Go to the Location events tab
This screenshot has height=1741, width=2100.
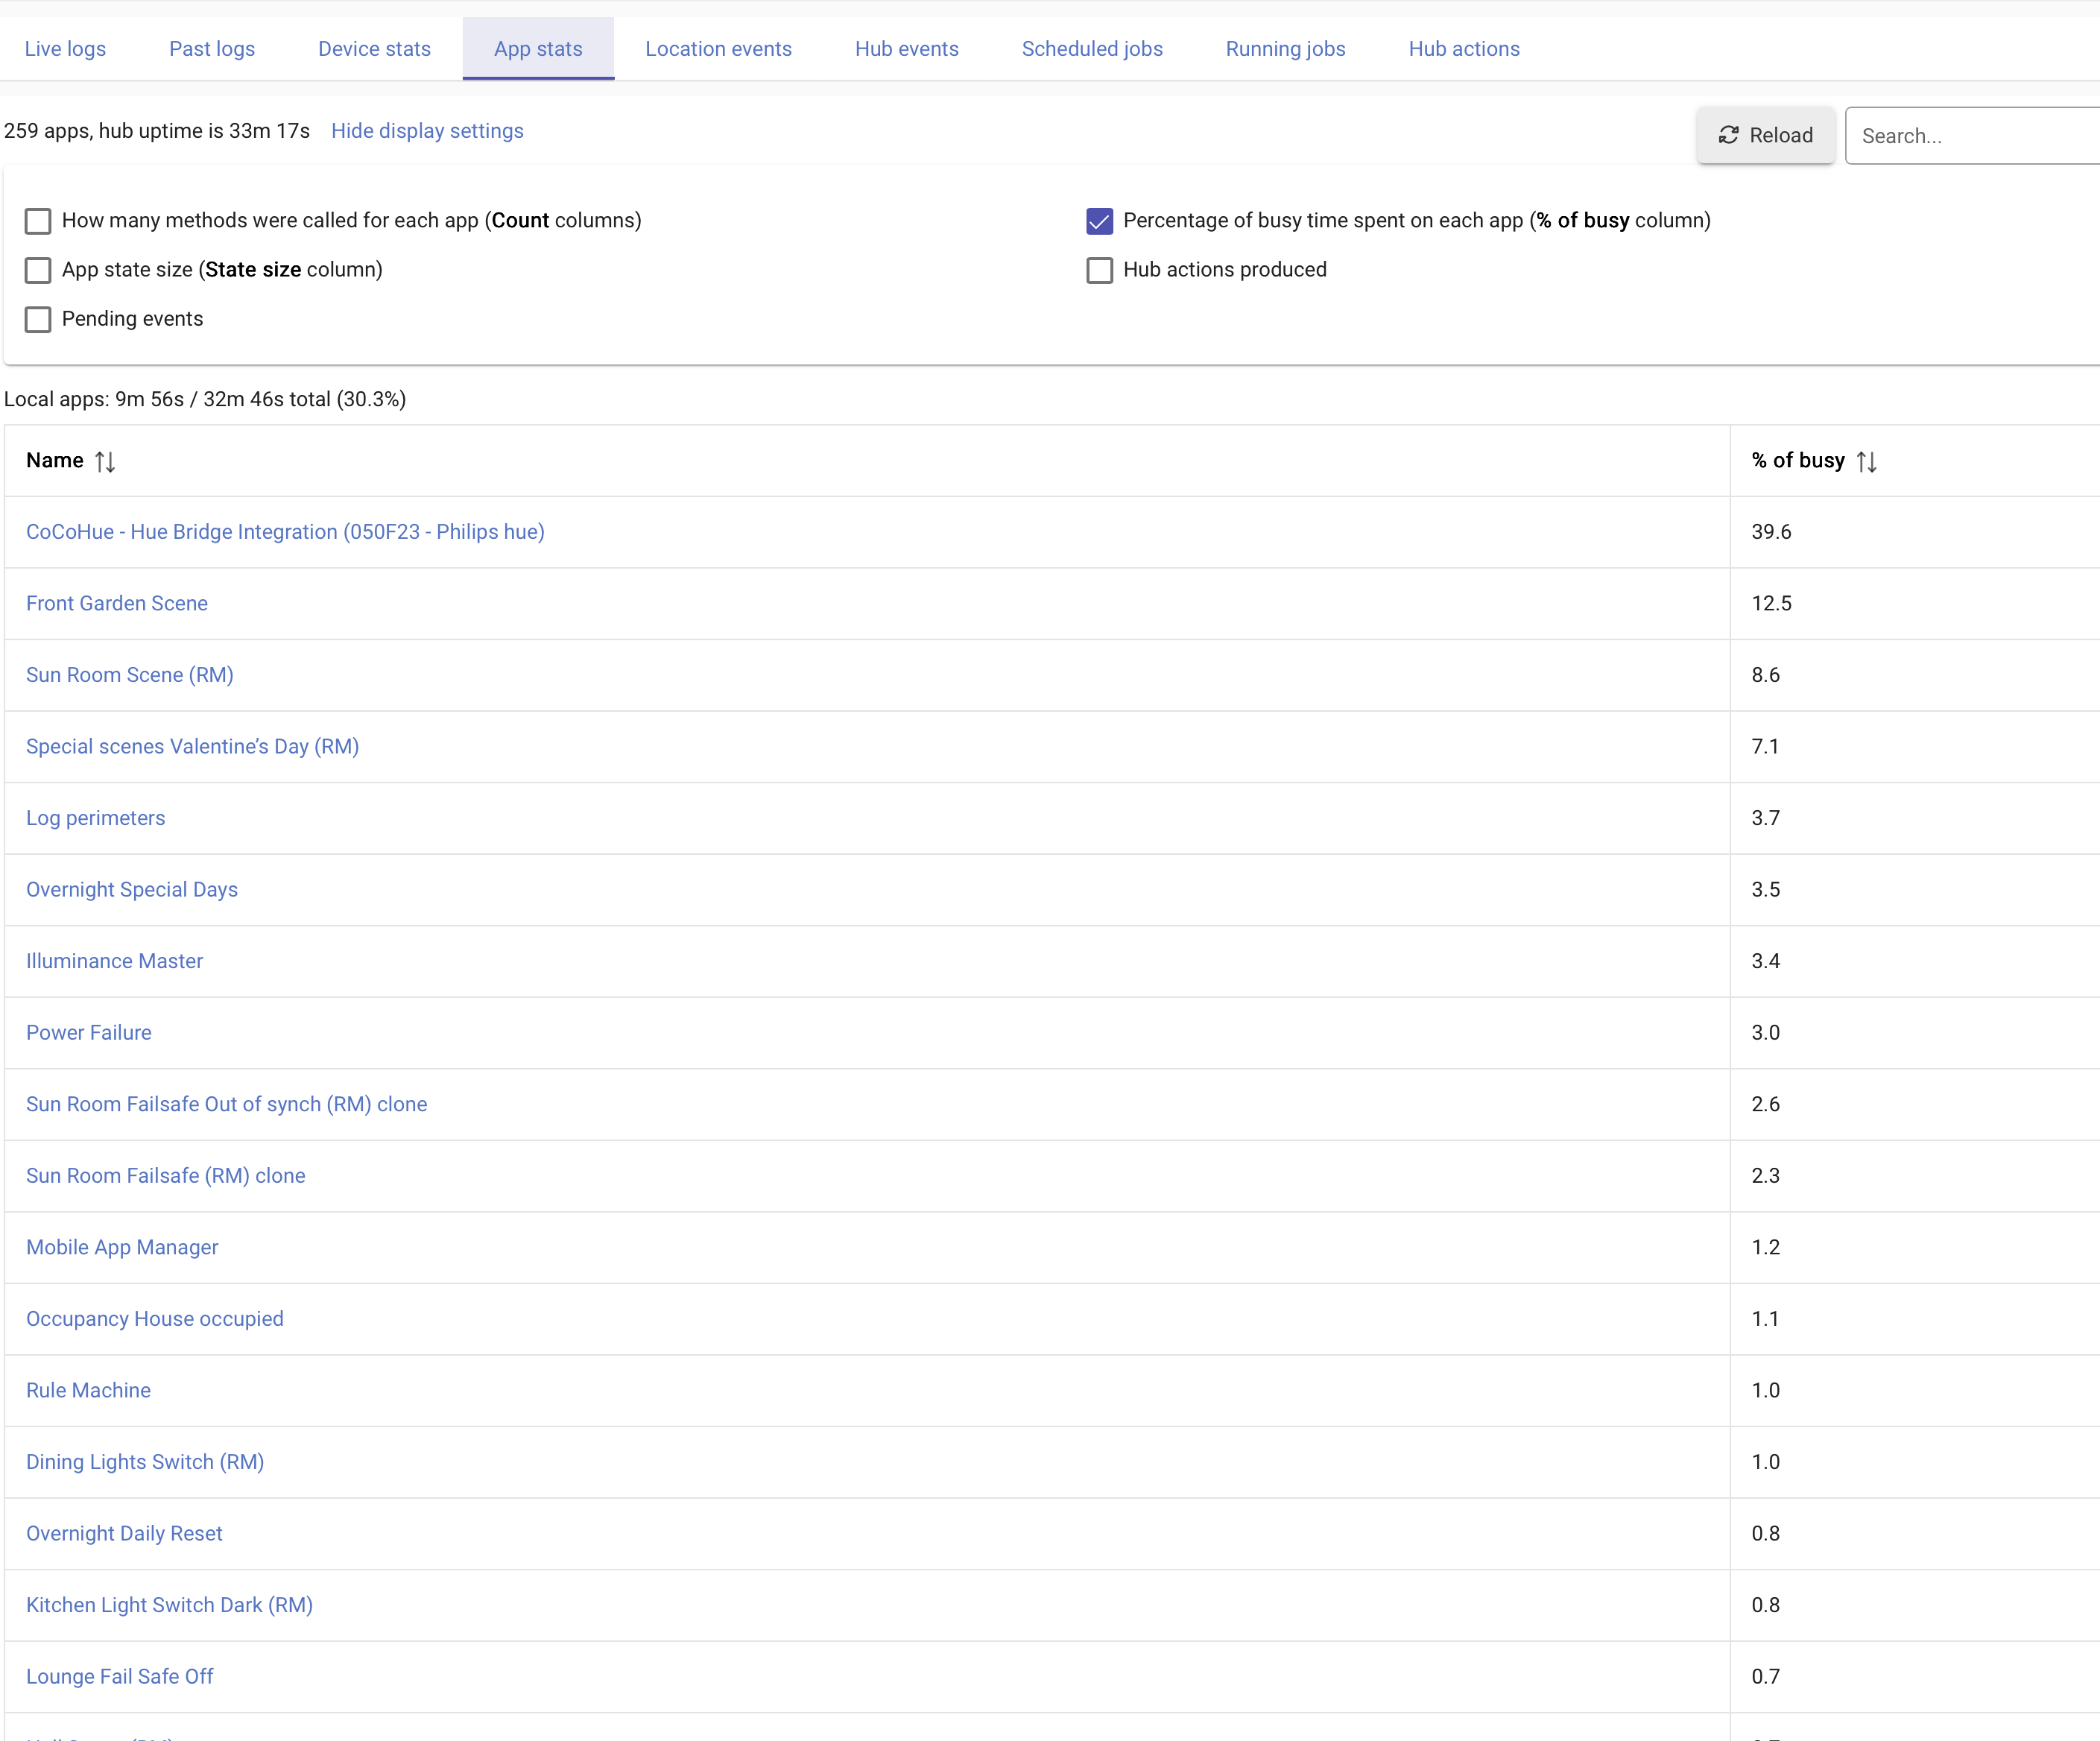pyautogui.click(x=718, y=49)
